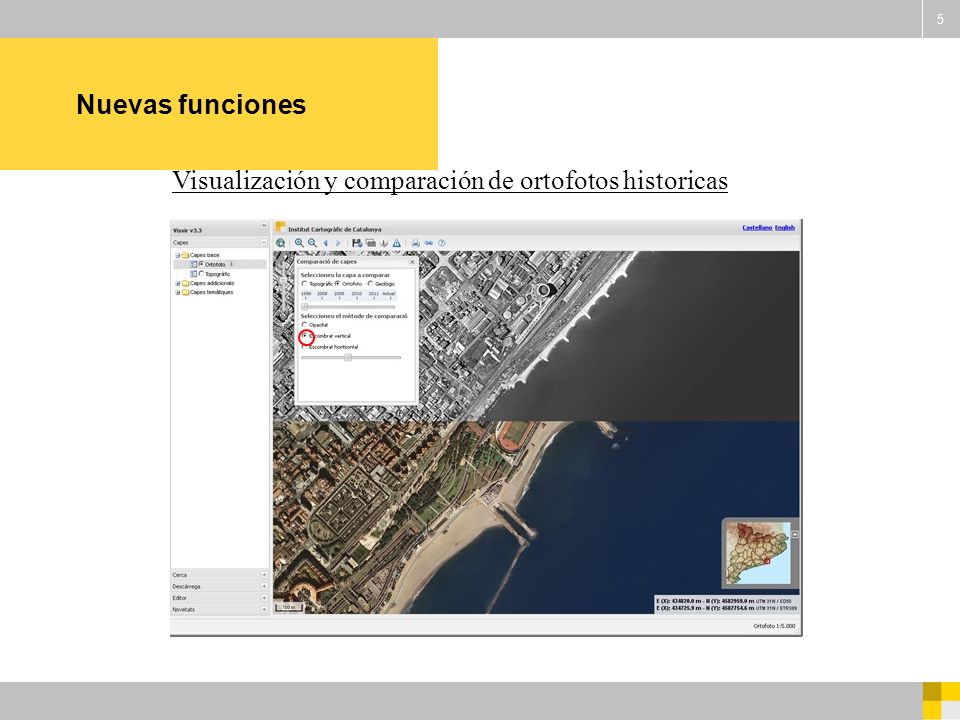Image resolution: width=960 pixels, height=720 pixels.
Task: Click the print icon in toolbar
Action: [x=416, y=243]
